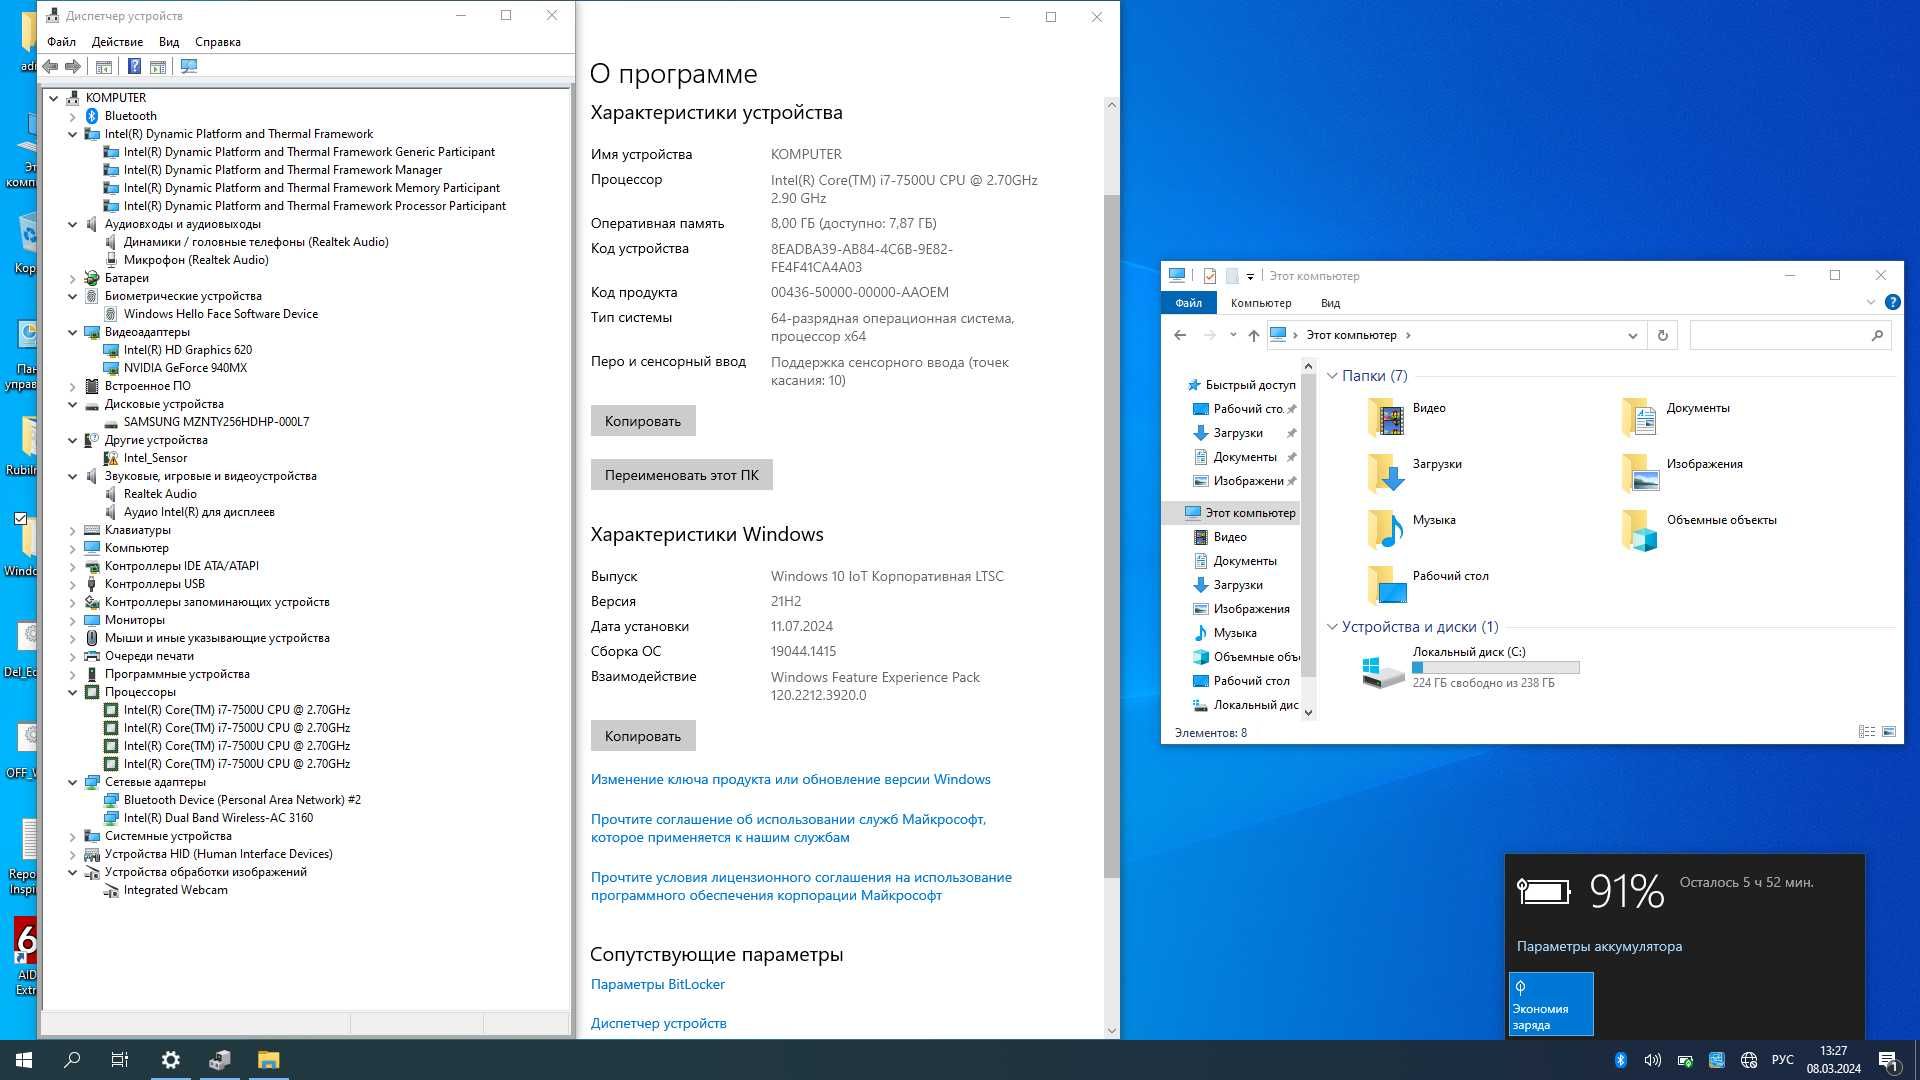
Task: Open the Видео folder icon in Explorer
Action: [1386, 416]
